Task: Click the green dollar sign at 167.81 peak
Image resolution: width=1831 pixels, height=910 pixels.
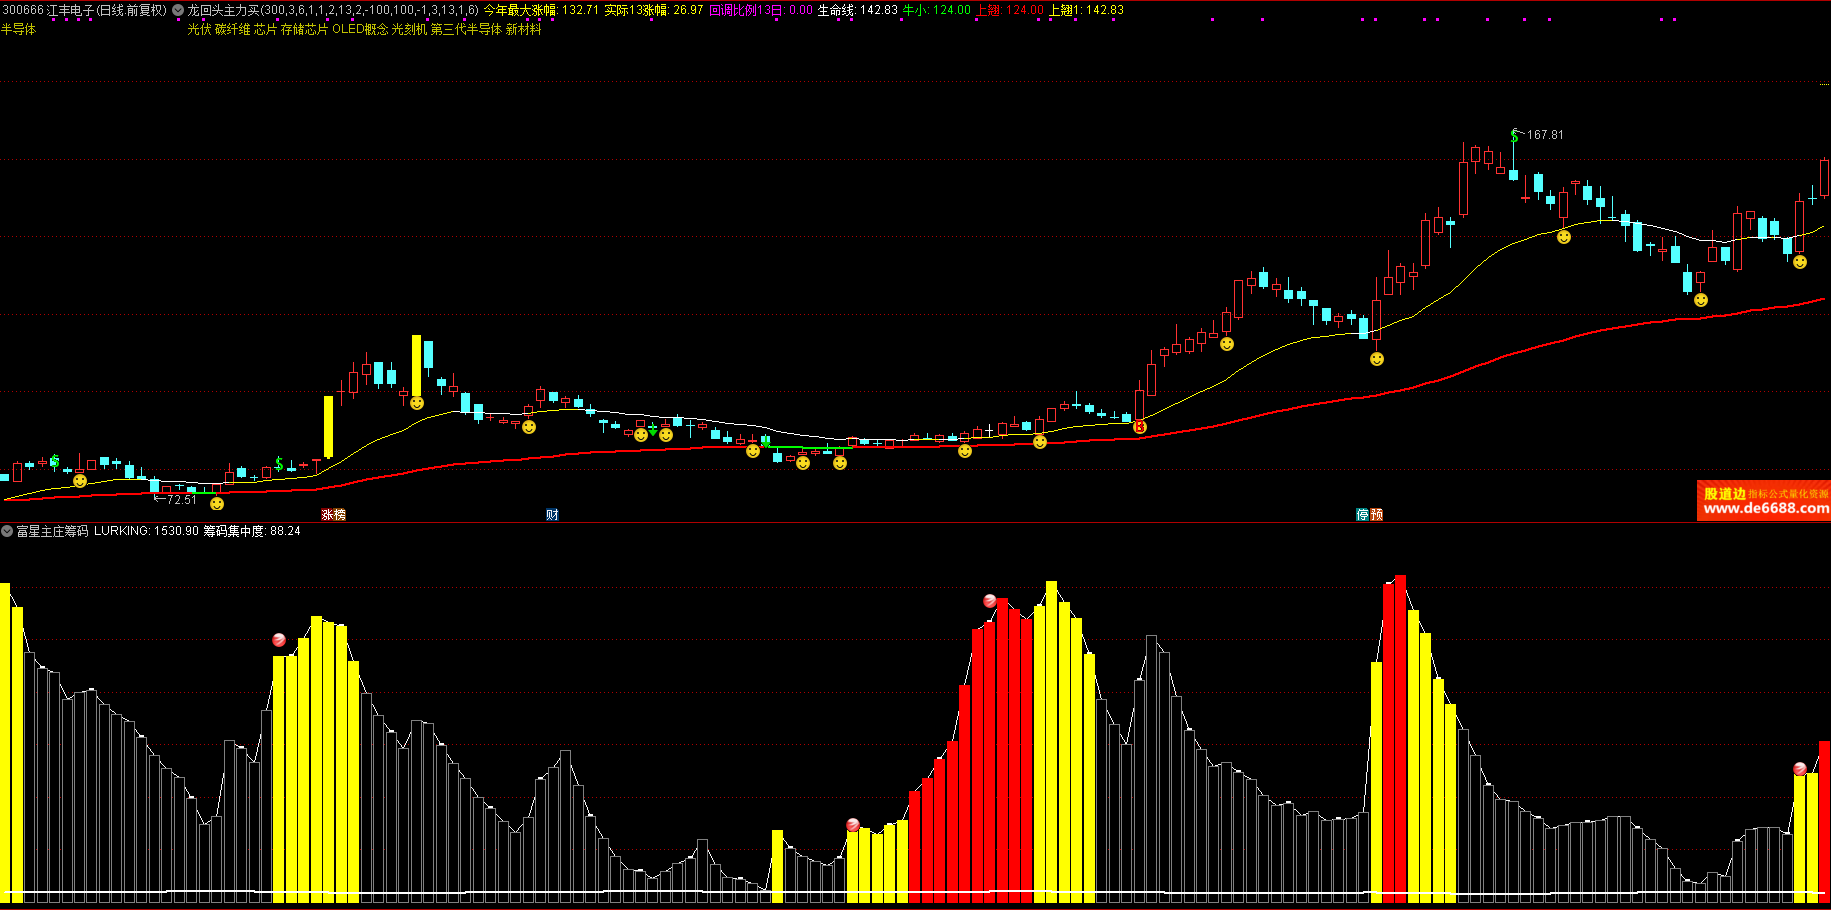Action: [1515, 134]
